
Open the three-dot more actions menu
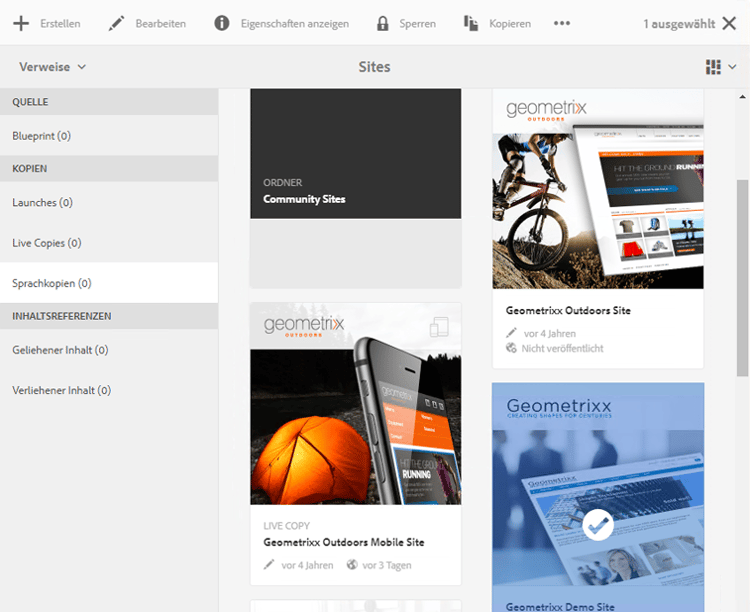562,23
